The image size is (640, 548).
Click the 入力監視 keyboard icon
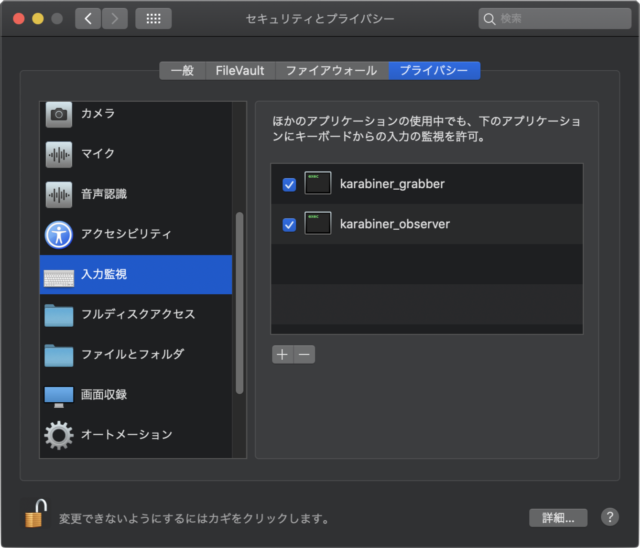point(59,278)
